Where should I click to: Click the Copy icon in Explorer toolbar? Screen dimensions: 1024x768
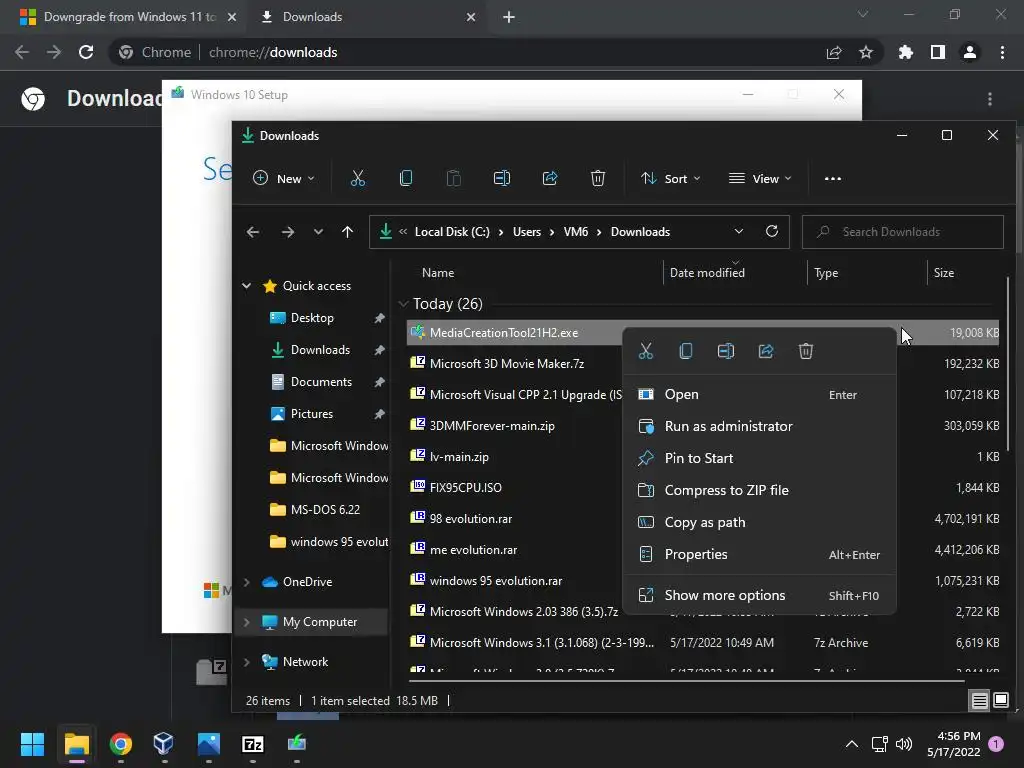pyautogui.click(x=406, y=178)
